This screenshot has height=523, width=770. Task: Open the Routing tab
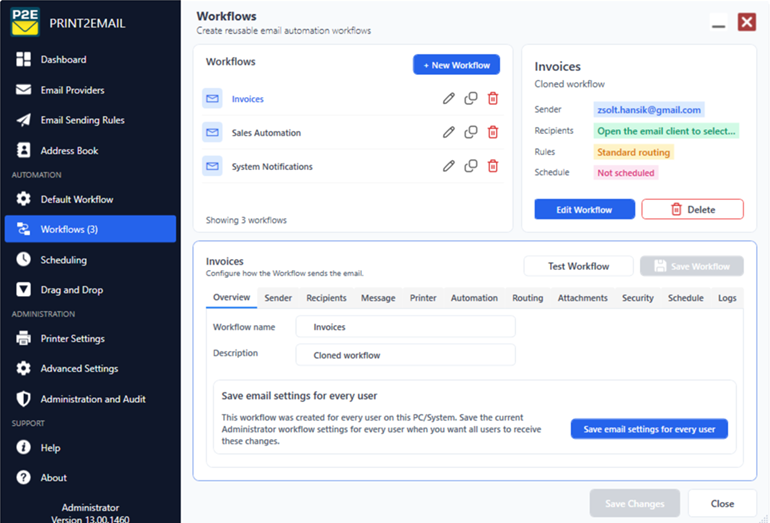click(x=527, y=298)
